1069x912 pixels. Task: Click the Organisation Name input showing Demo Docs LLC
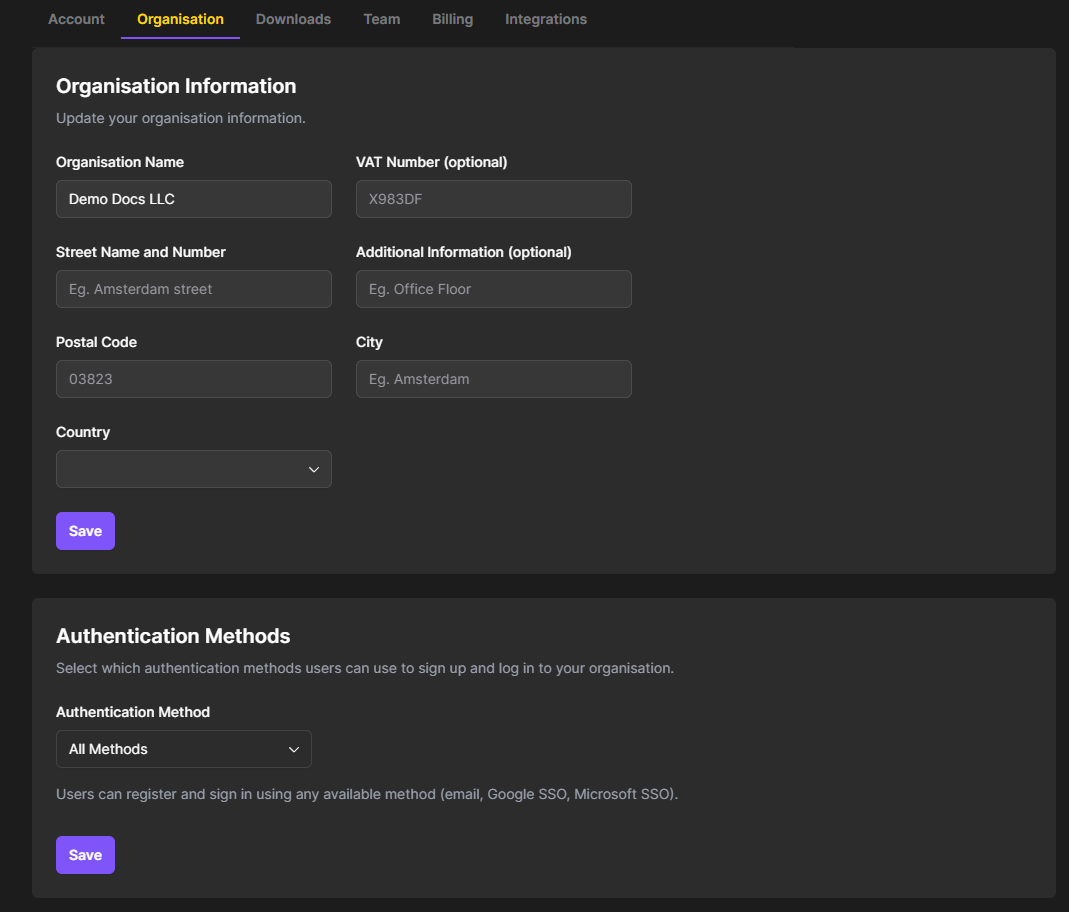pos(193,199)
